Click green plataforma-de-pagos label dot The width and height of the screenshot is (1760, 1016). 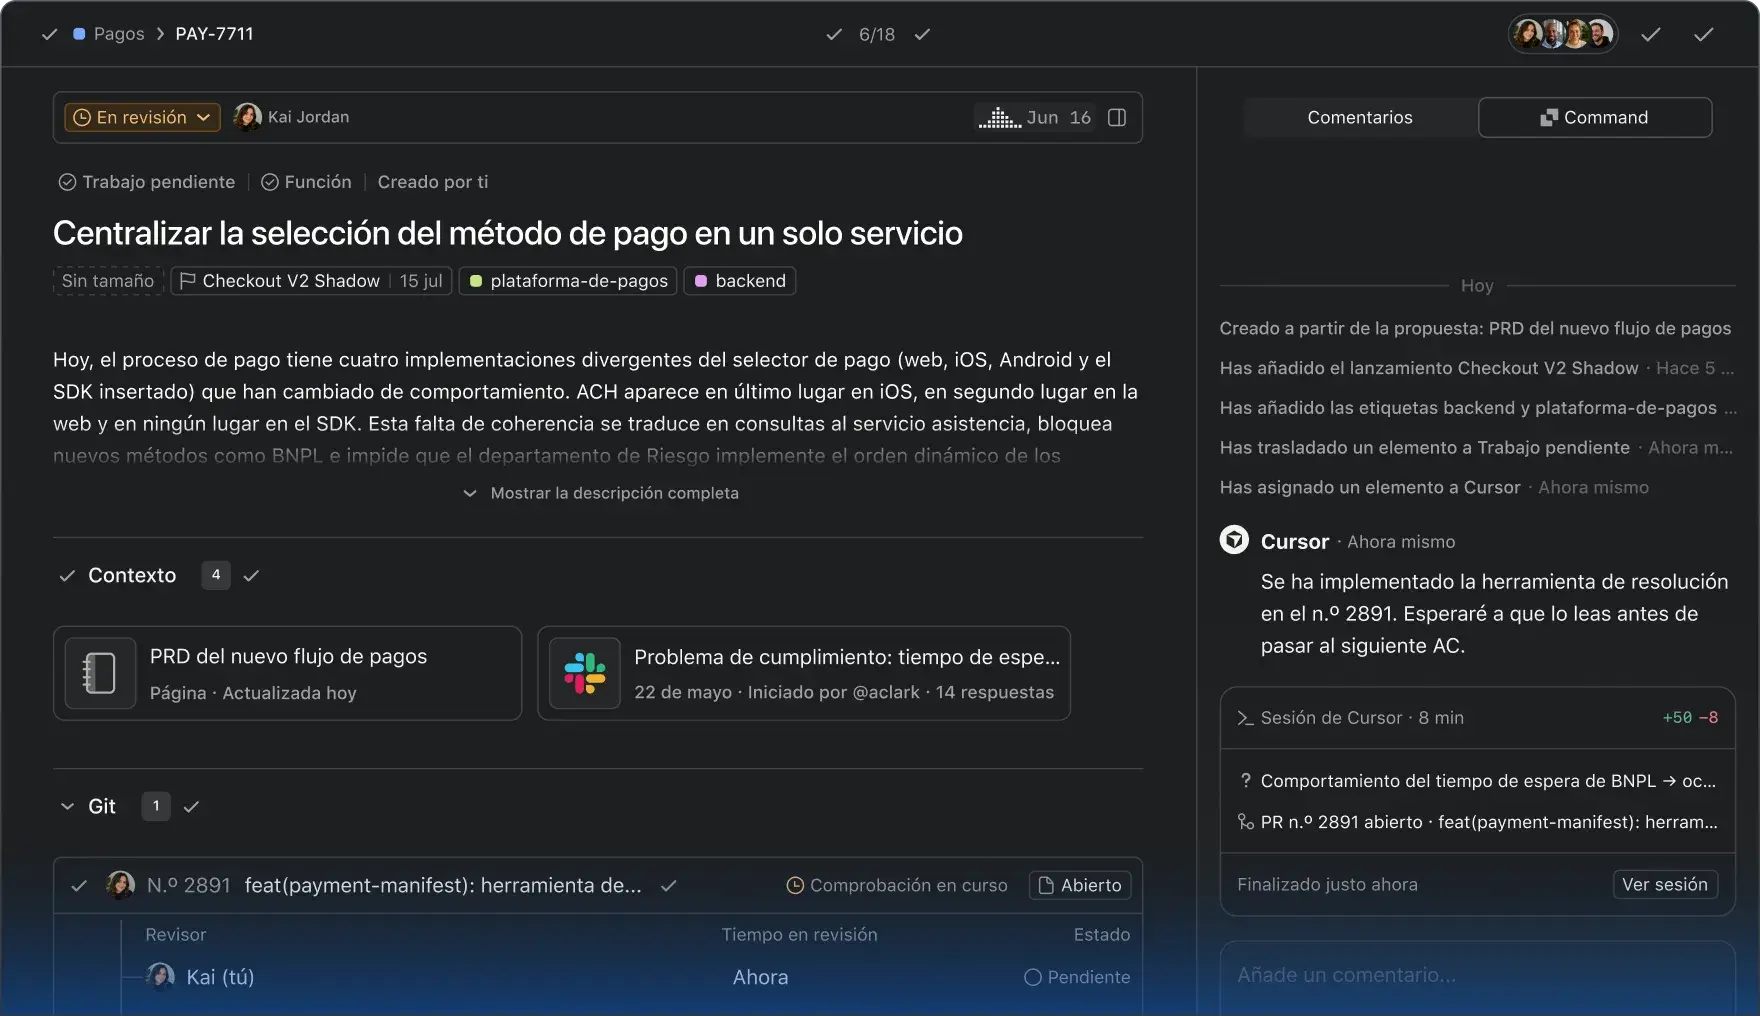point(476,281)
